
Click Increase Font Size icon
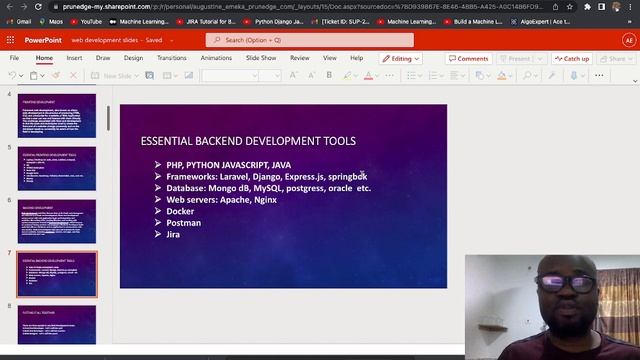[x=293, y=76]
